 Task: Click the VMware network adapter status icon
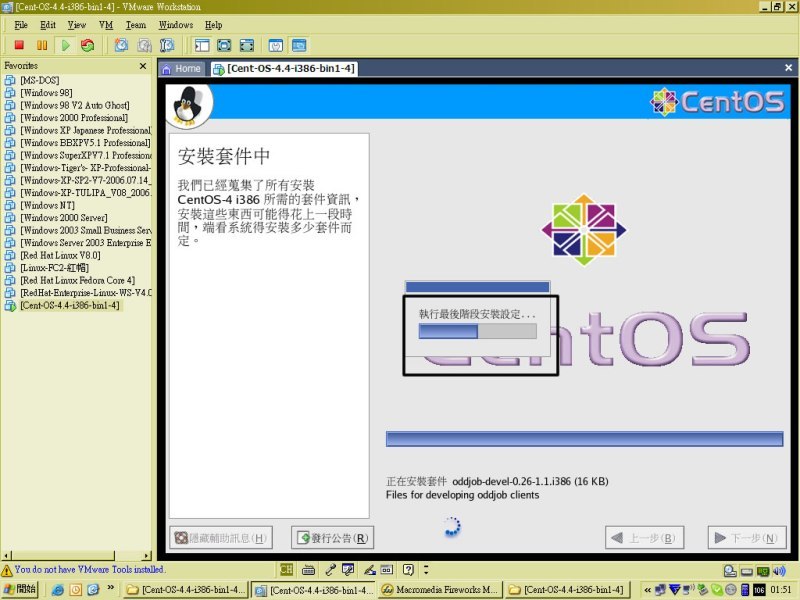pyautogui.click(x=763, y=571)
